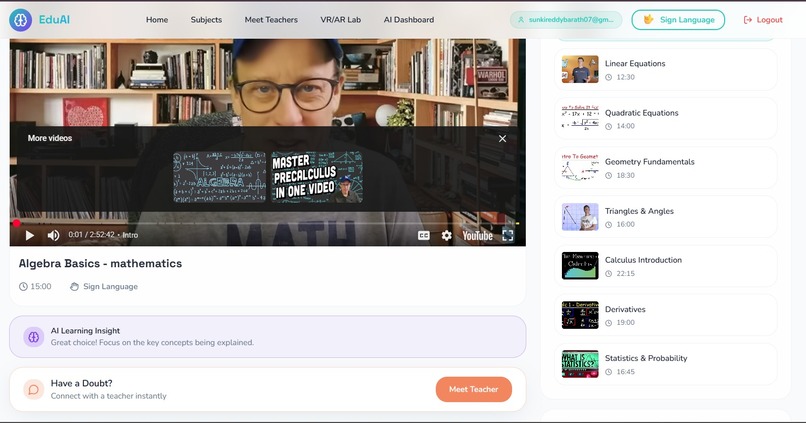Click the Sign Language label under the video title
The width and height of the screenshot is (806, 423).
click(x=111, y=287)
